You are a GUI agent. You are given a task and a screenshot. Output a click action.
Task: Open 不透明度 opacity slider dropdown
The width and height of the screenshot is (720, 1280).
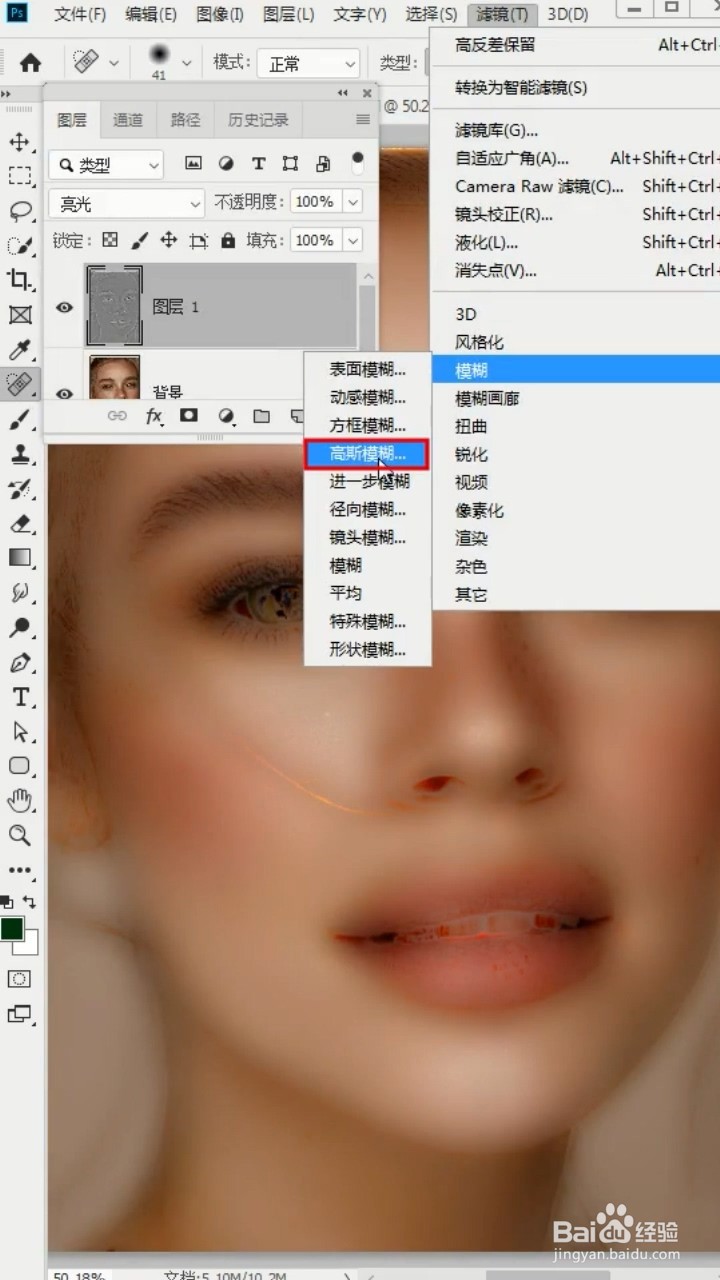point(353,203)
